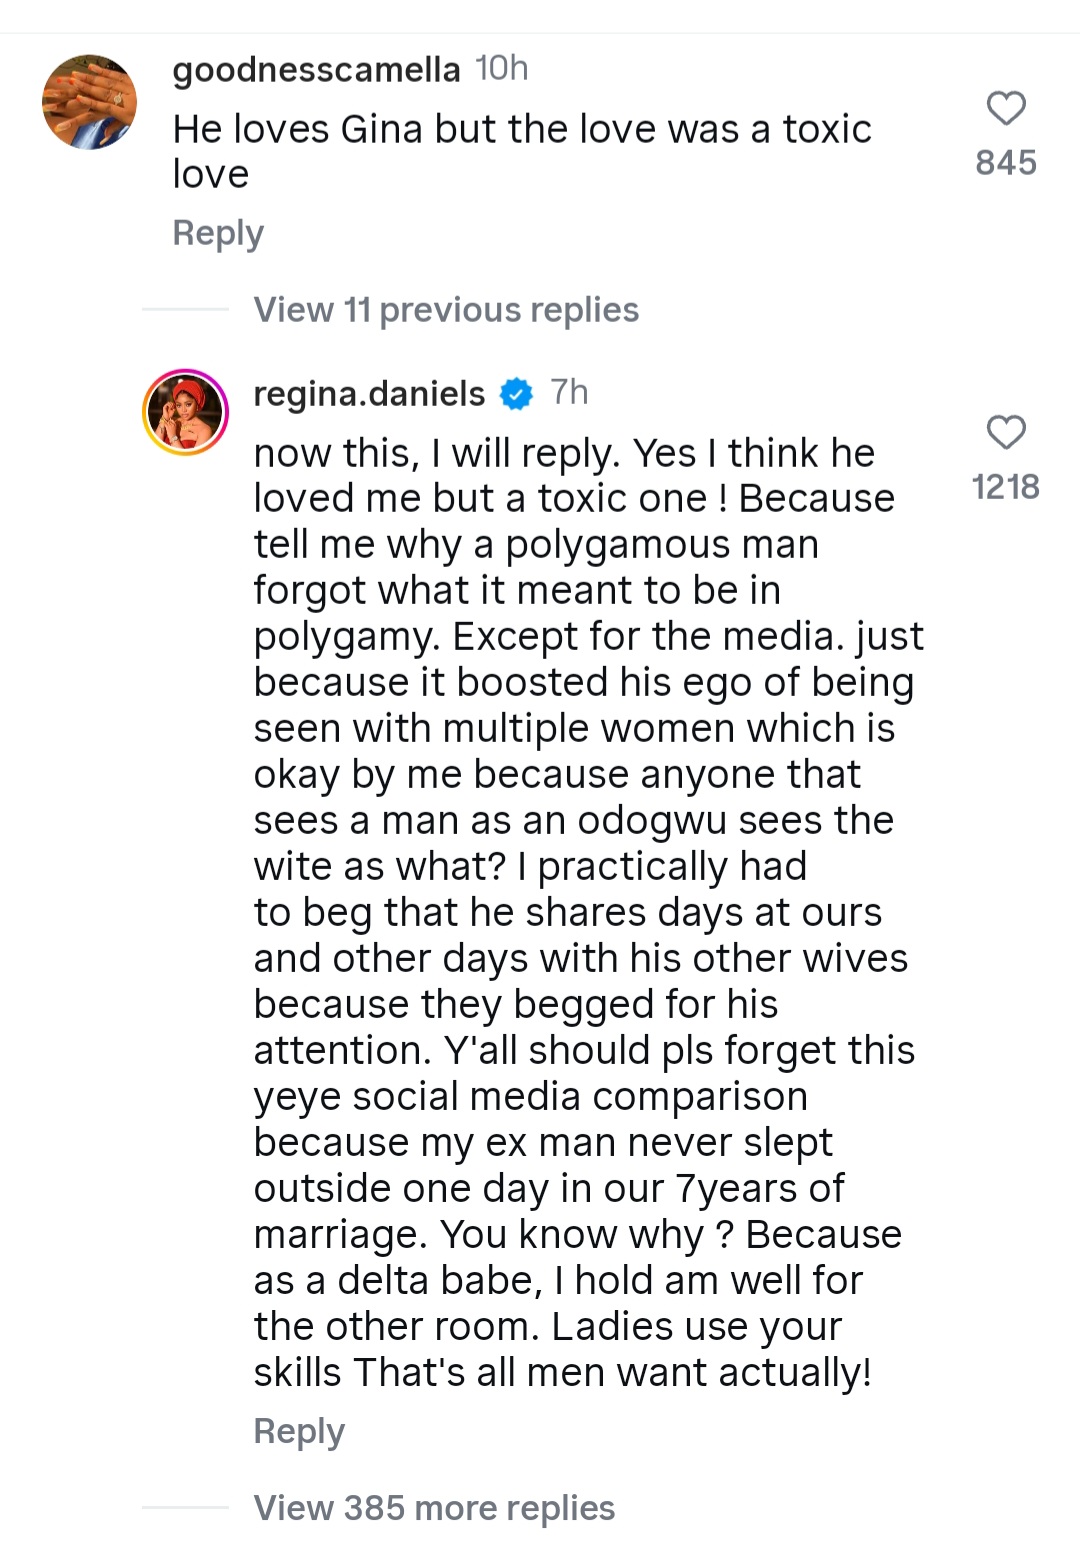Open the regina.daniels username link
Image resolution: width=1080 pixels, height=1560 pixels.
pos(369,394)
